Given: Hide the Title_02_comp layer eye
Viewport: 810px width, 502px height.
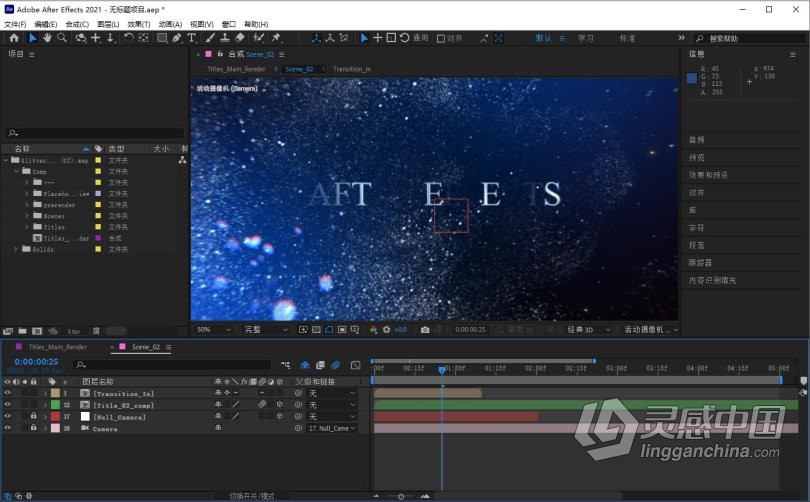Looking at the screenshot, I should pos(7,405).
